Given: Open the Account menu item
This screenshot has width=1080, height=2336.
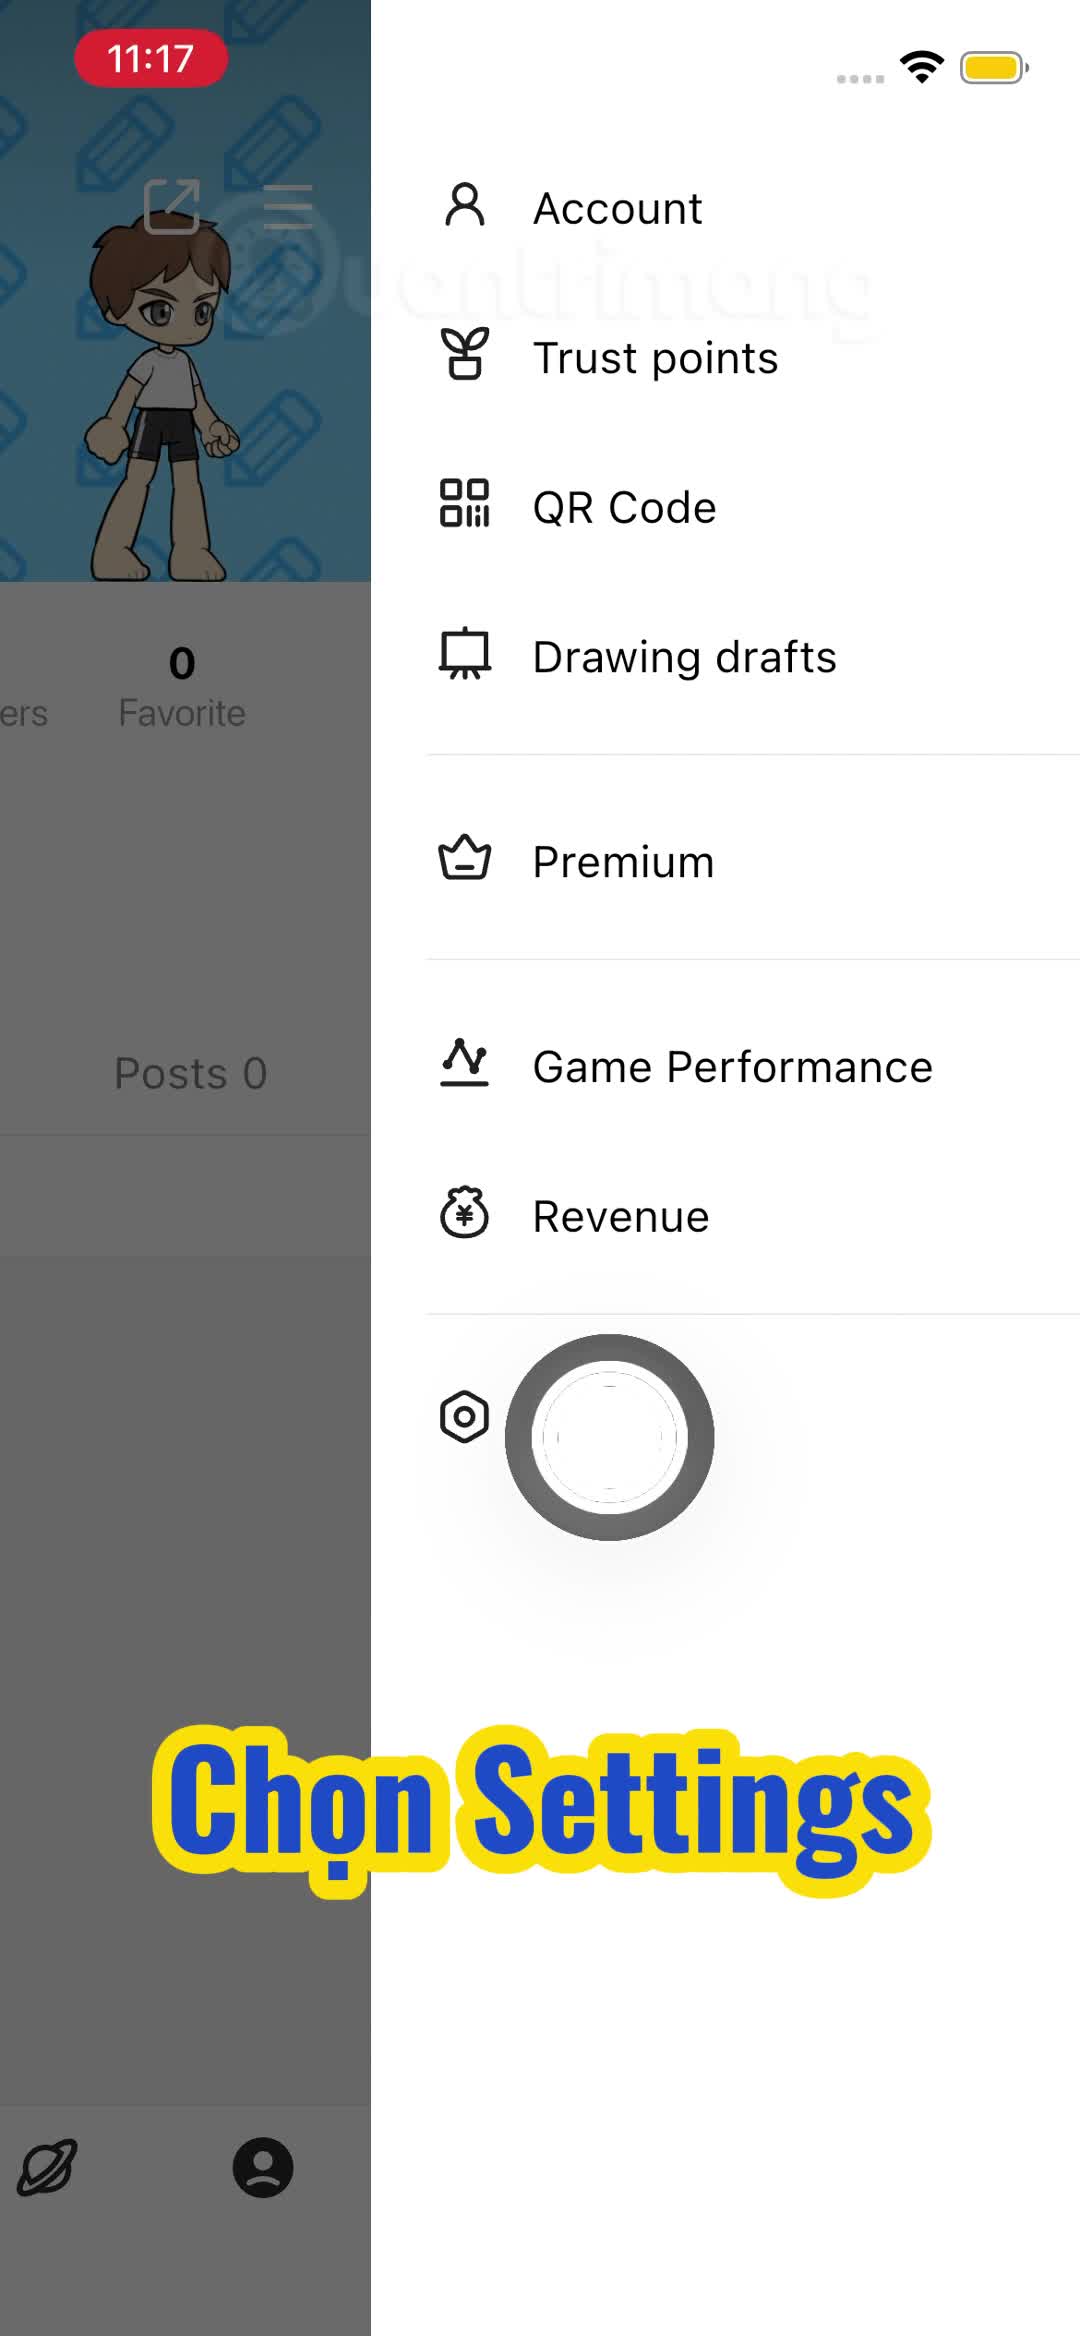Looking at the screenshot, I should click(x=752, y=208).
